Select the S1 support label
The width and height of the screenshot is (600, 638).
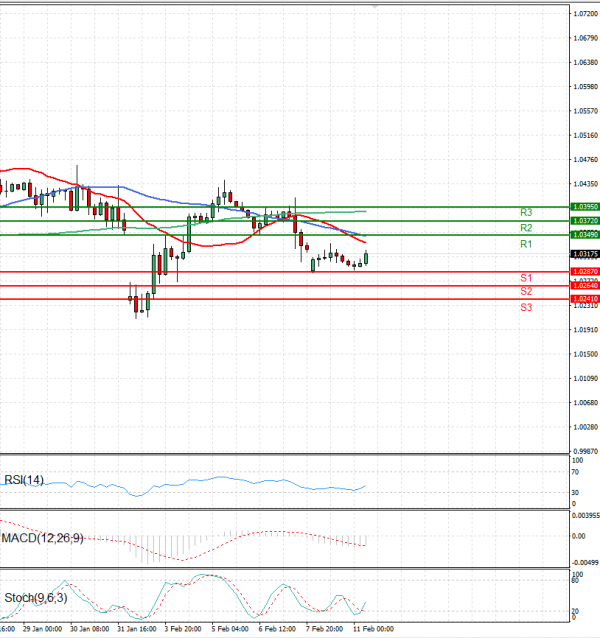click(525, 277)
